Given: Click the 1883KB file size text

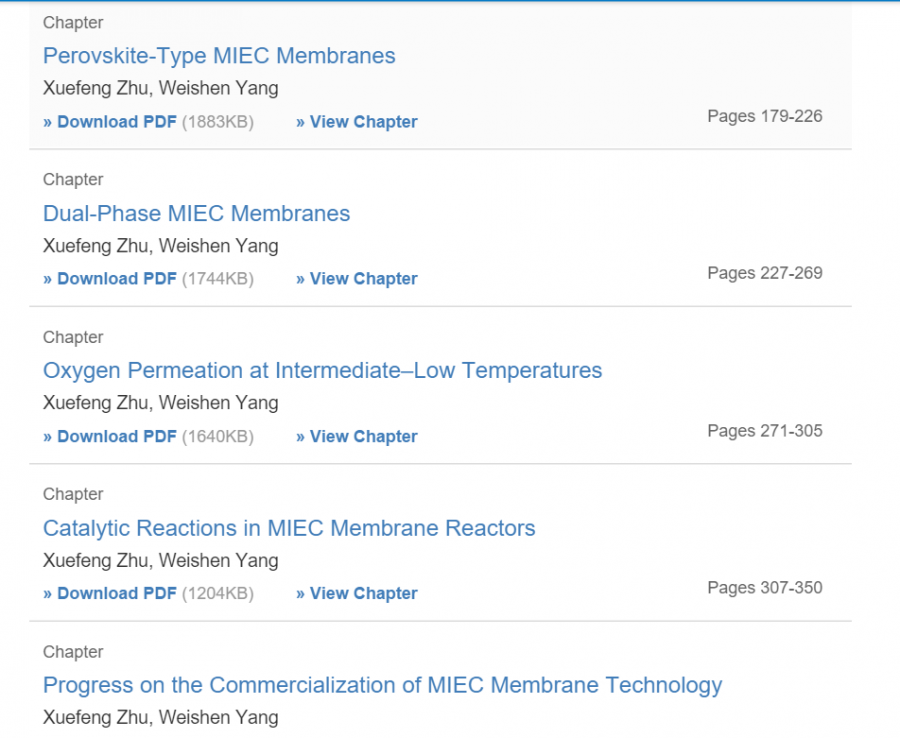Looking at the screenshot, I should coord(218,122).
